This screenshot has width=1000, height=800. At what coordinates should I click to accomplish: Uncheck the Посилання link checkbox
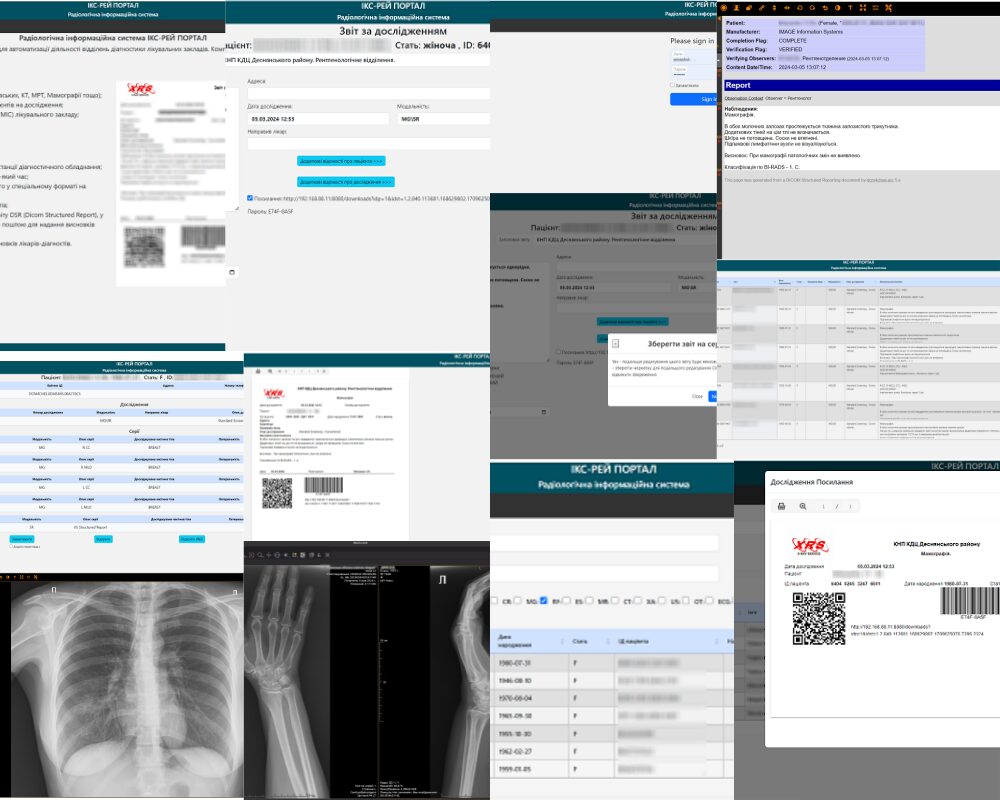[x=250, y=198]
